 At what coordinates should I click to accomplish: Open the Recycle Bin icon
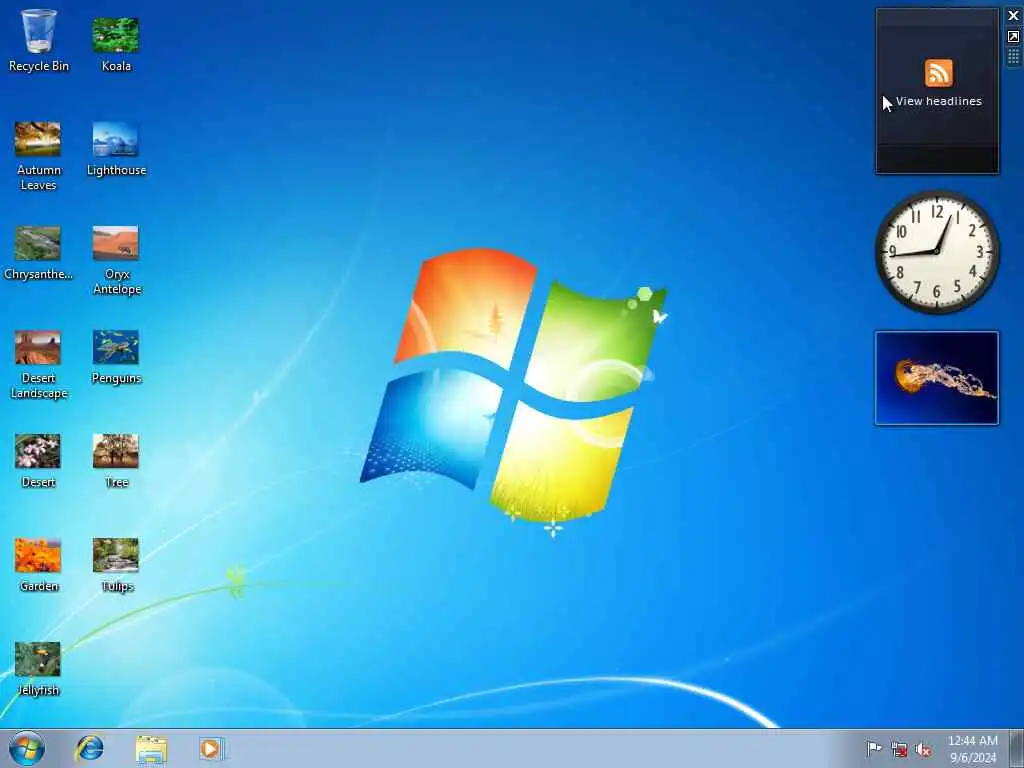(39, 40)
